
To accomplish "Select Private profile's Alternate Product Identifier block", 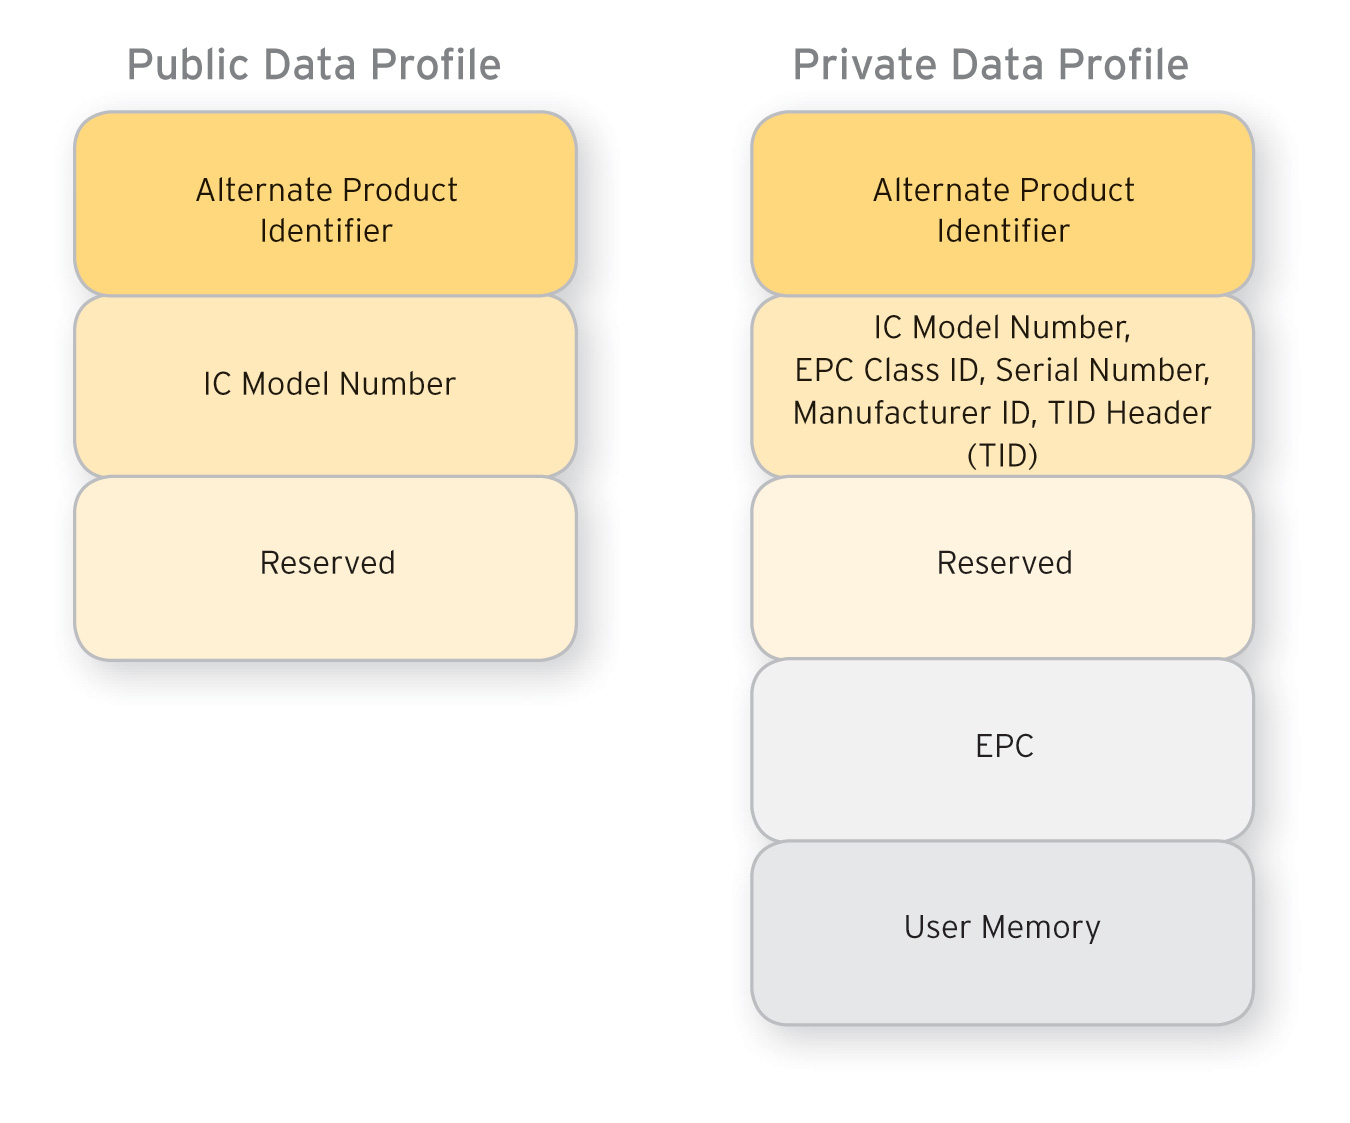I will 1003,204.
